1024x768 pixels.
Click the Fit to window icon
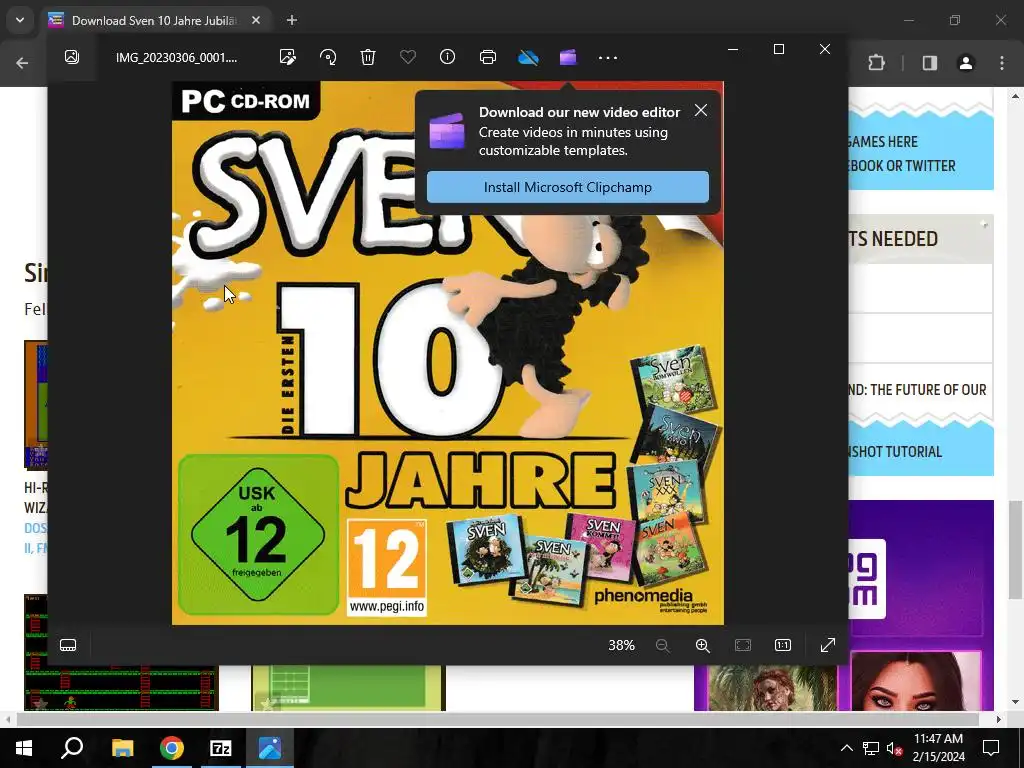click(x=743, y=645)
